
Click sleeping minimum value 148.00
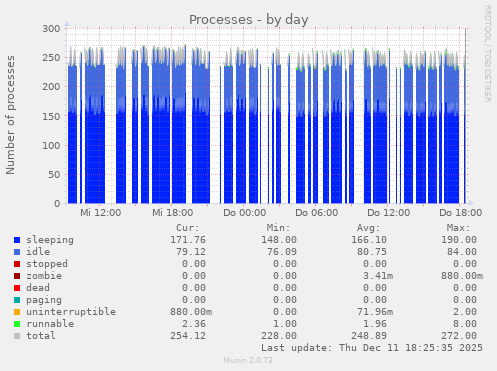coord(279,240)
